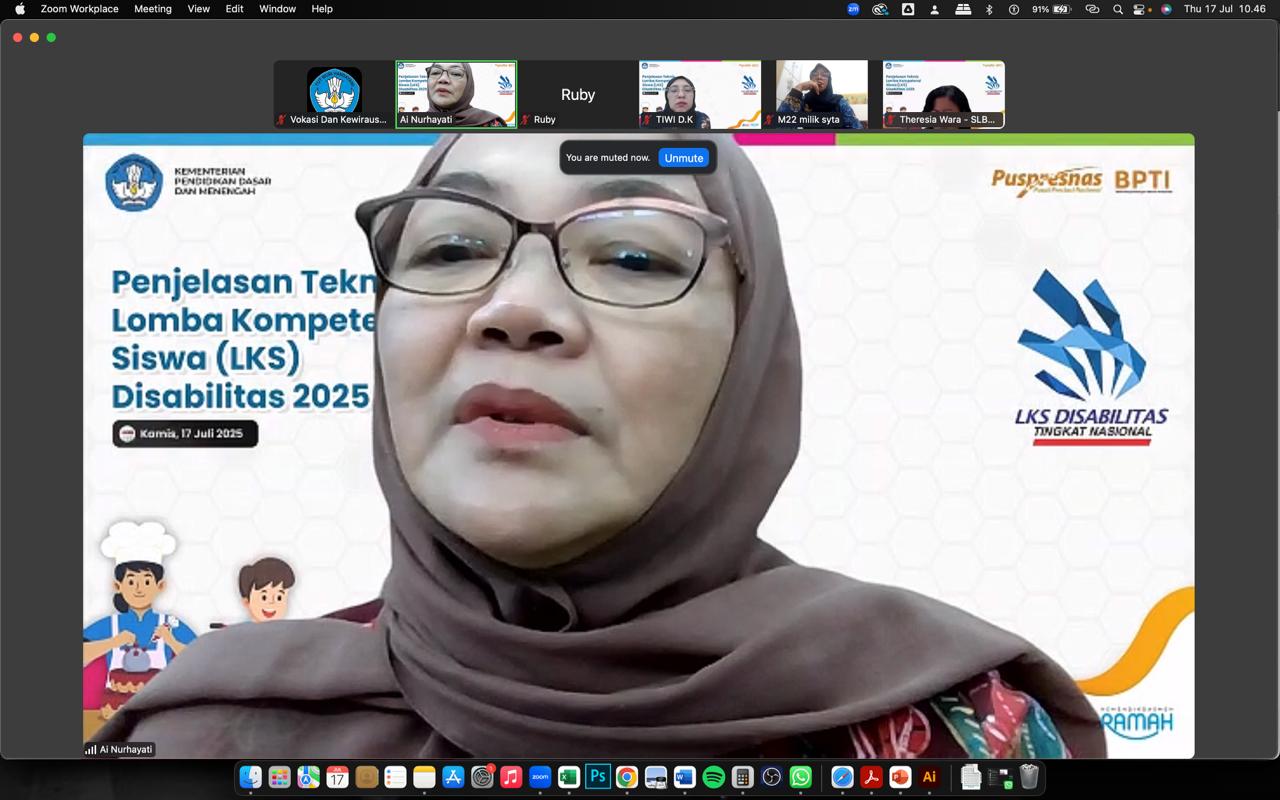Open Maps from the Dock
This screenshot has width=1280, height=800.
[308, 777]
